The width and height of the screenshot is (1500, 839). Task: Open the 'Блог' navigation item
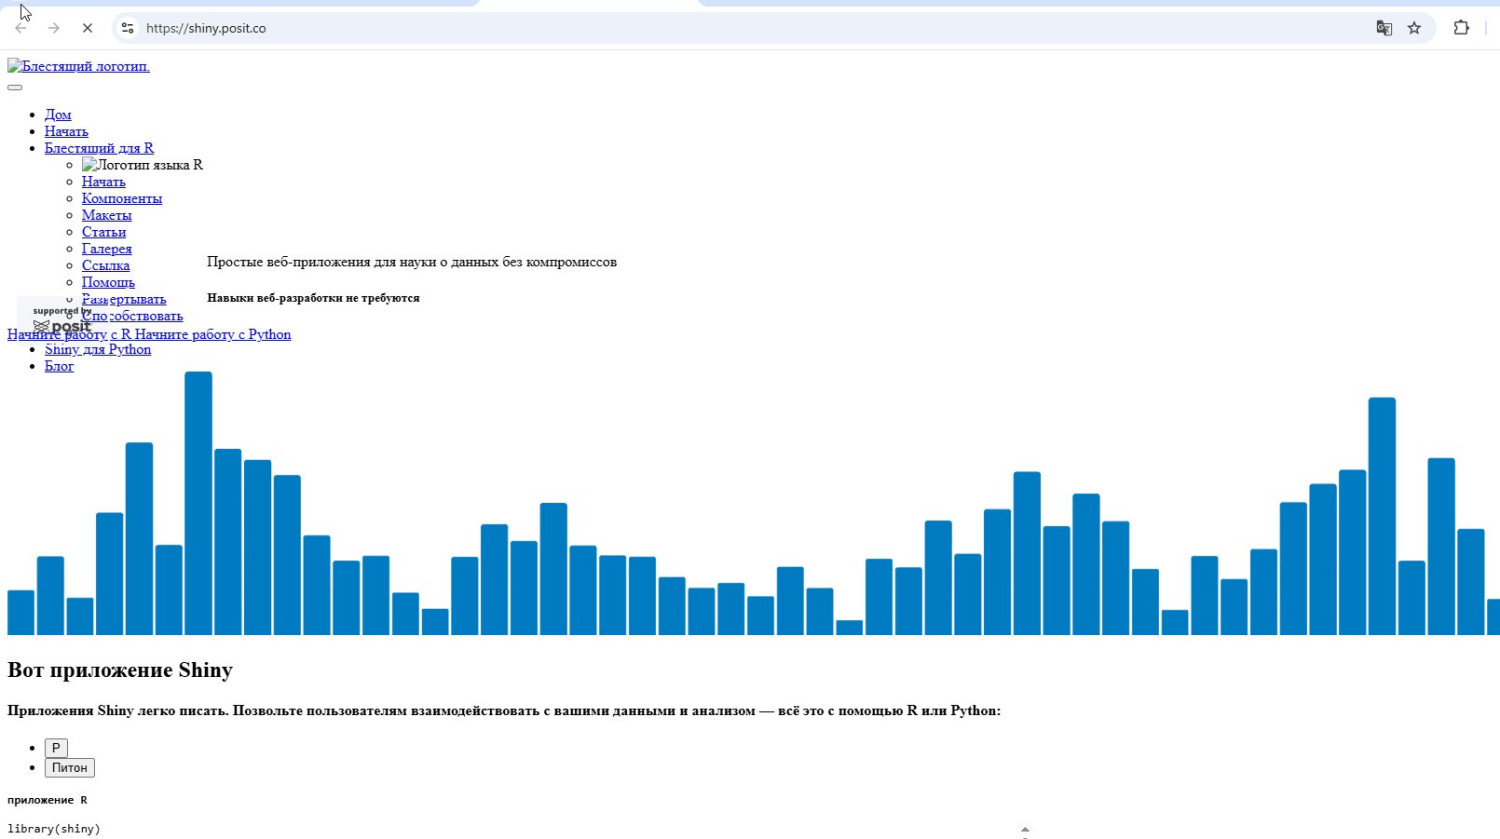click(x=59, y=366)
